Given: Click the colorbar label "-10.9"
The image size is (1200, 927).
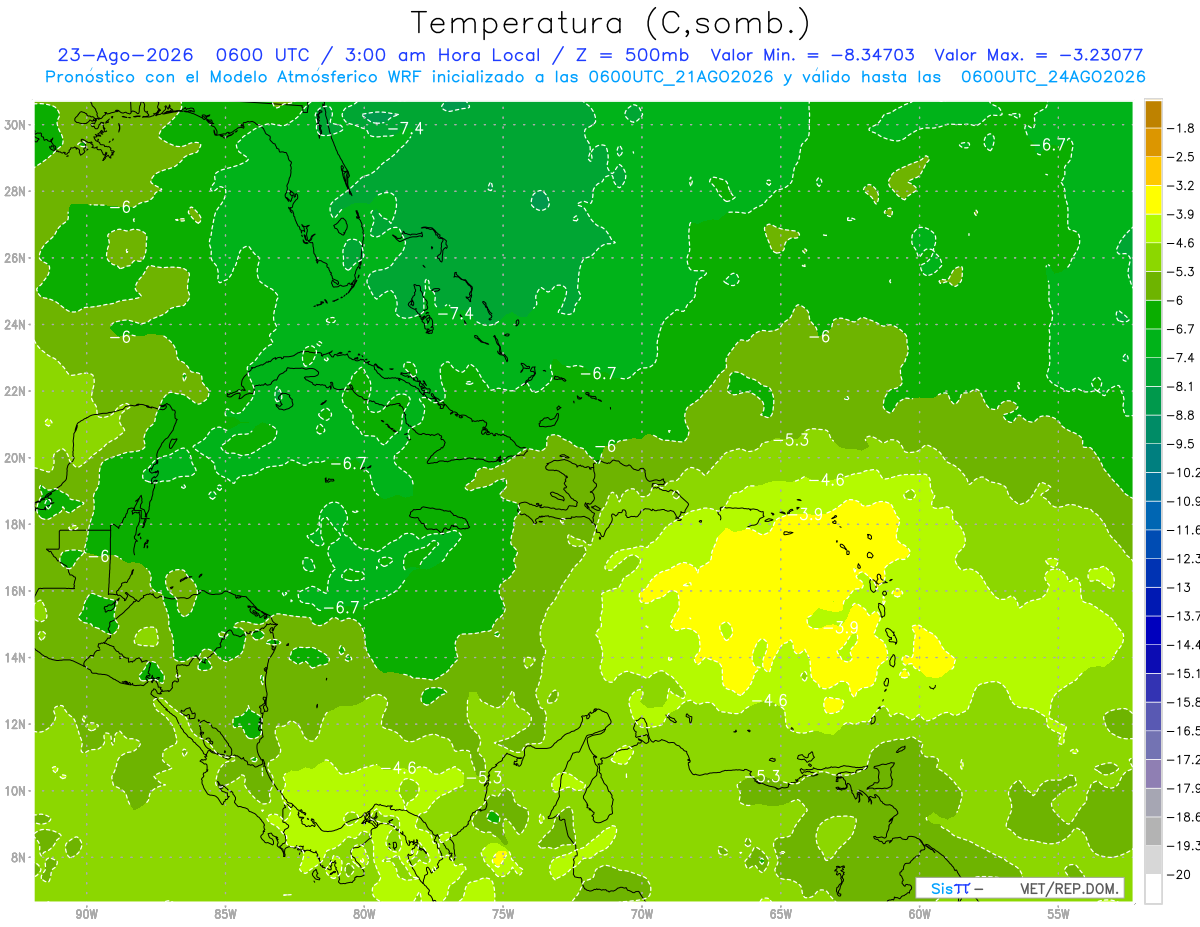Looking at the screenshot, I should click(1185, 501).
